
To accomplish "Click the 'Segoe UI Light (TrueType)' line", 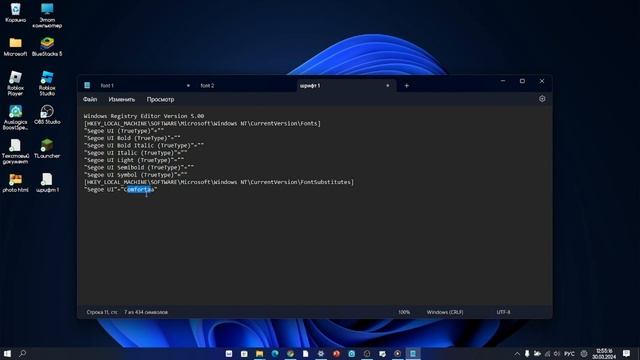I will [134, 160].
